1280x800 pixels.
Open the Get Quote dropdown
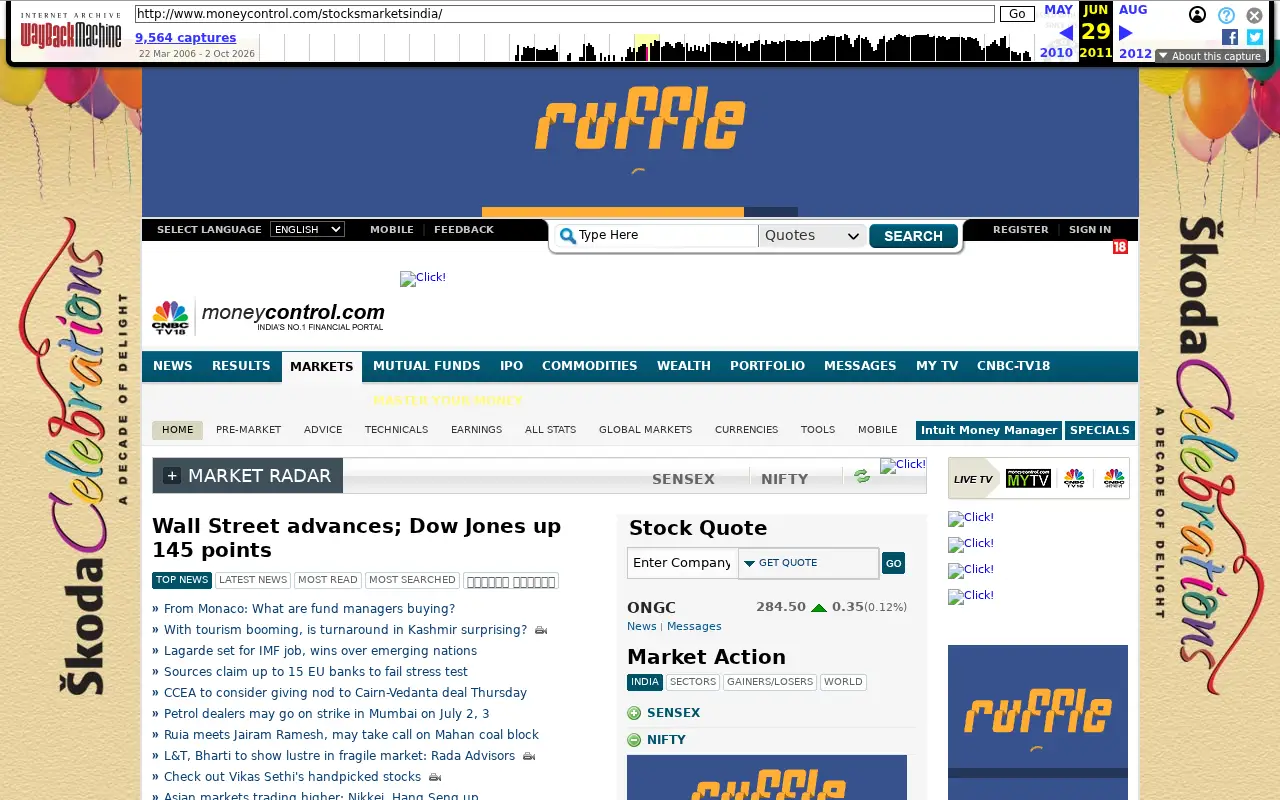coord(808,563)
